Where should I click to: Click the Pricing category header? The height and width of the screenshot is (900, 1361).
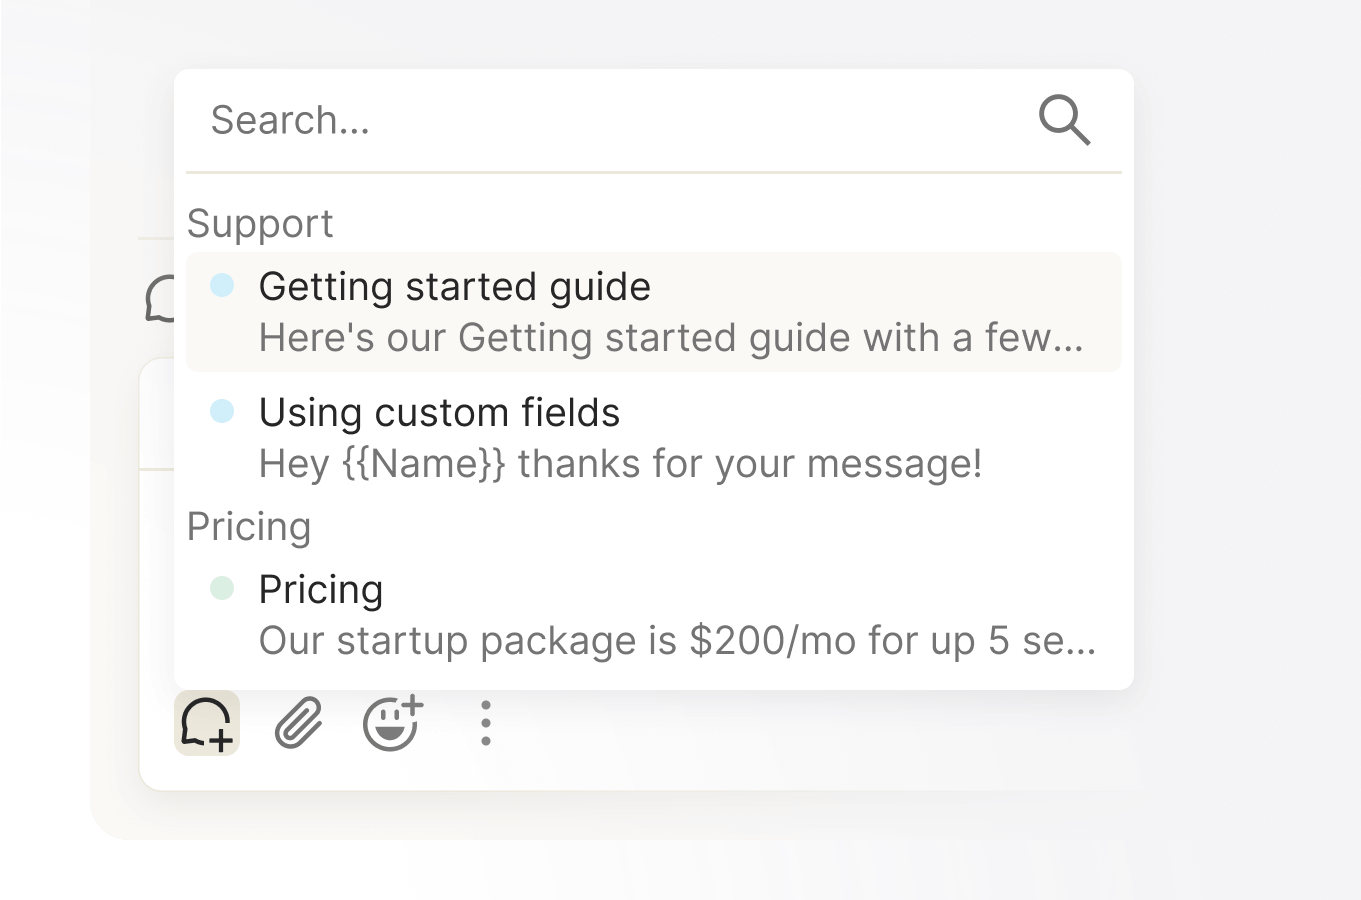(249, 526)
